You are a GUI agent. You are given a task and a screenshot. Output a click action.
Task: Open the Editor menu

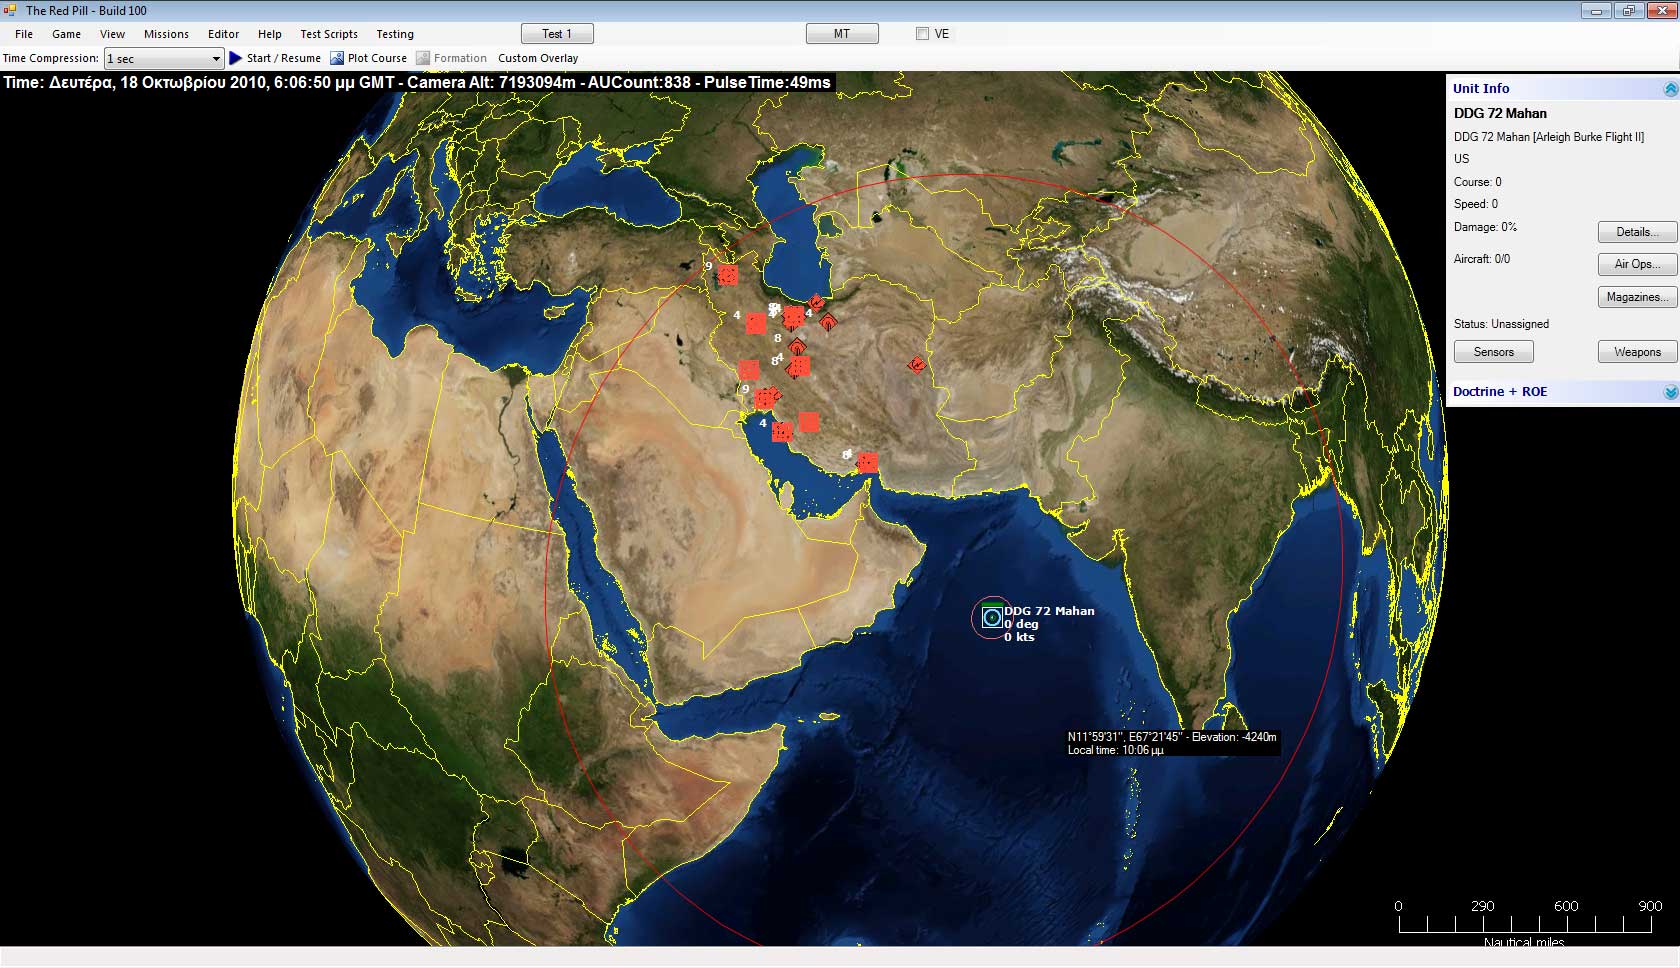coord(223,34)
